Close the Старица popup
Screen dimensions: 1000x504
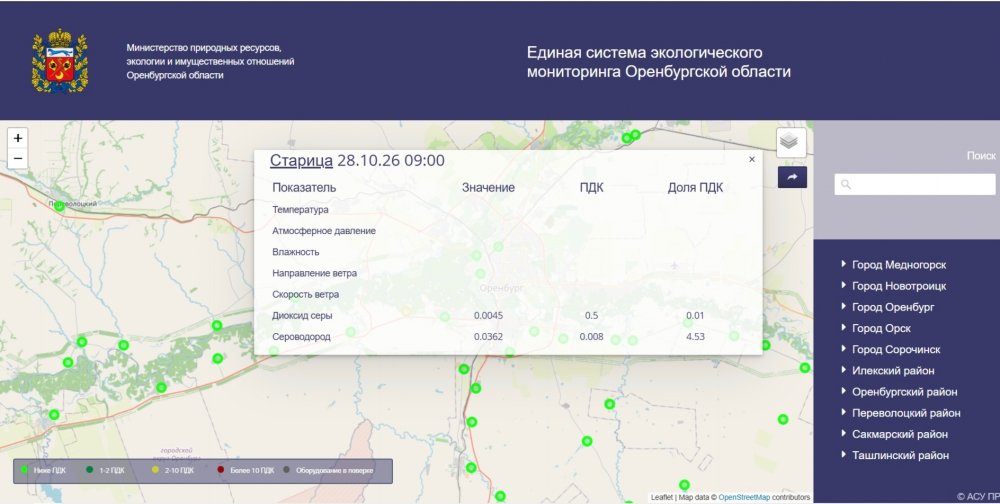pyautogui.click(x=752, y=159)
